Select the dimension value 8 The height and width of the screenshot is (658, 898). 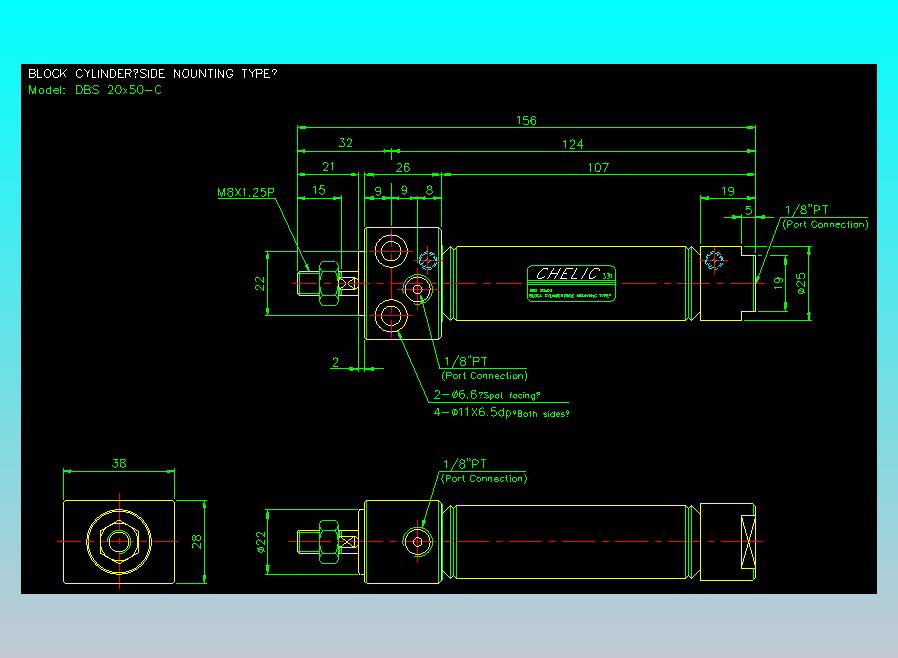[430, 190]
